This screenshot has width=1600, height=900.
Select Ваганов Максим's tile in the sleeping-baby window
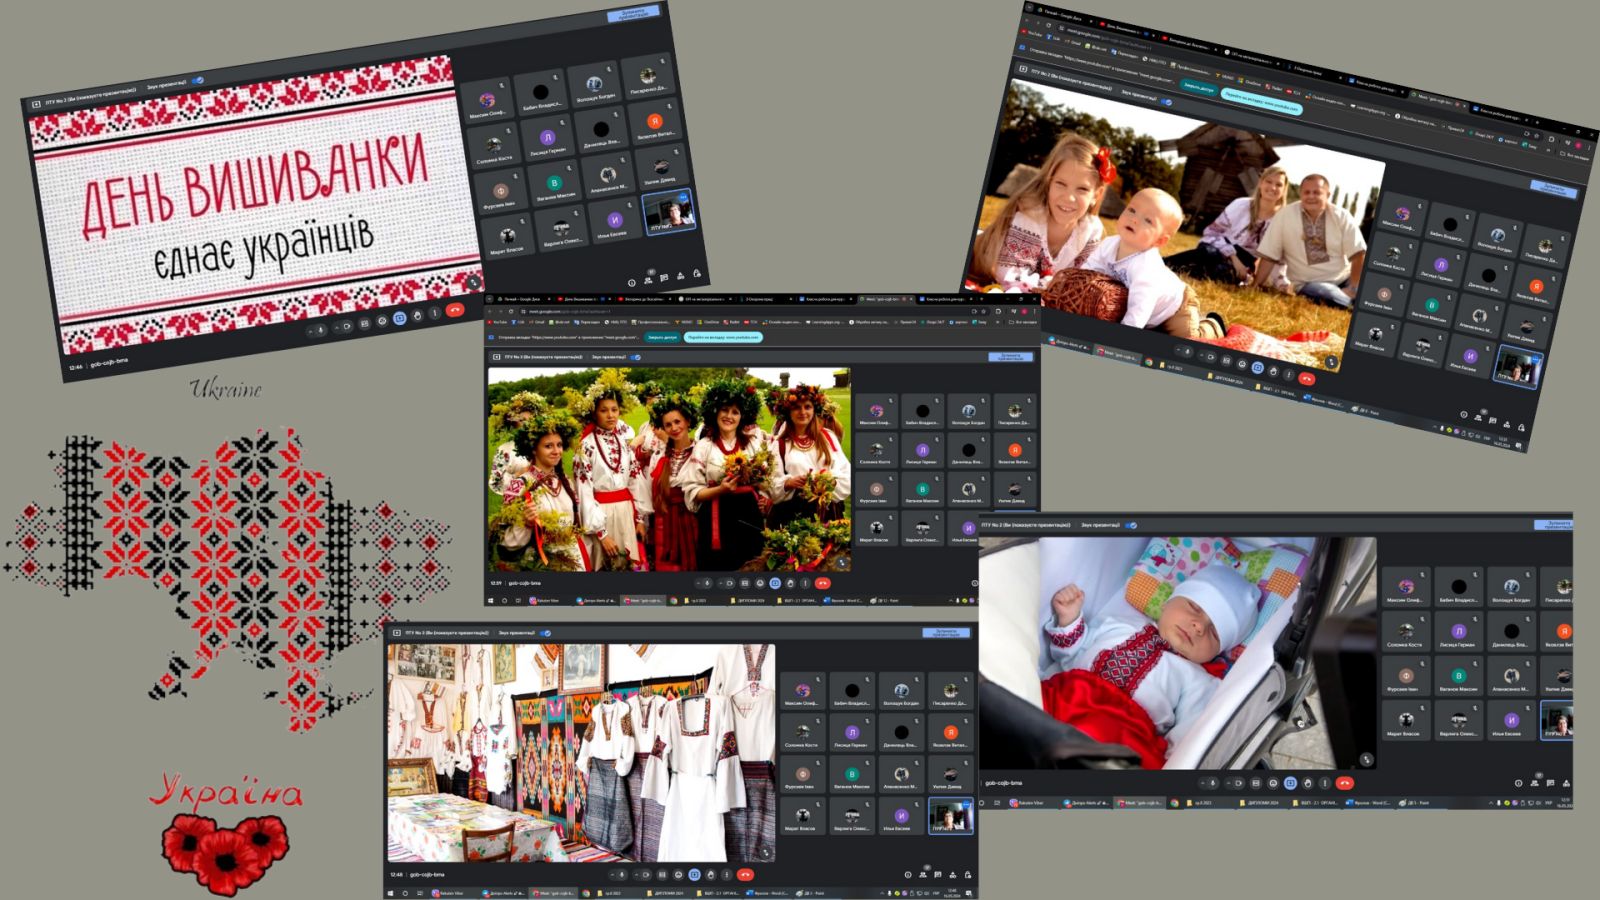(1459, 676)
